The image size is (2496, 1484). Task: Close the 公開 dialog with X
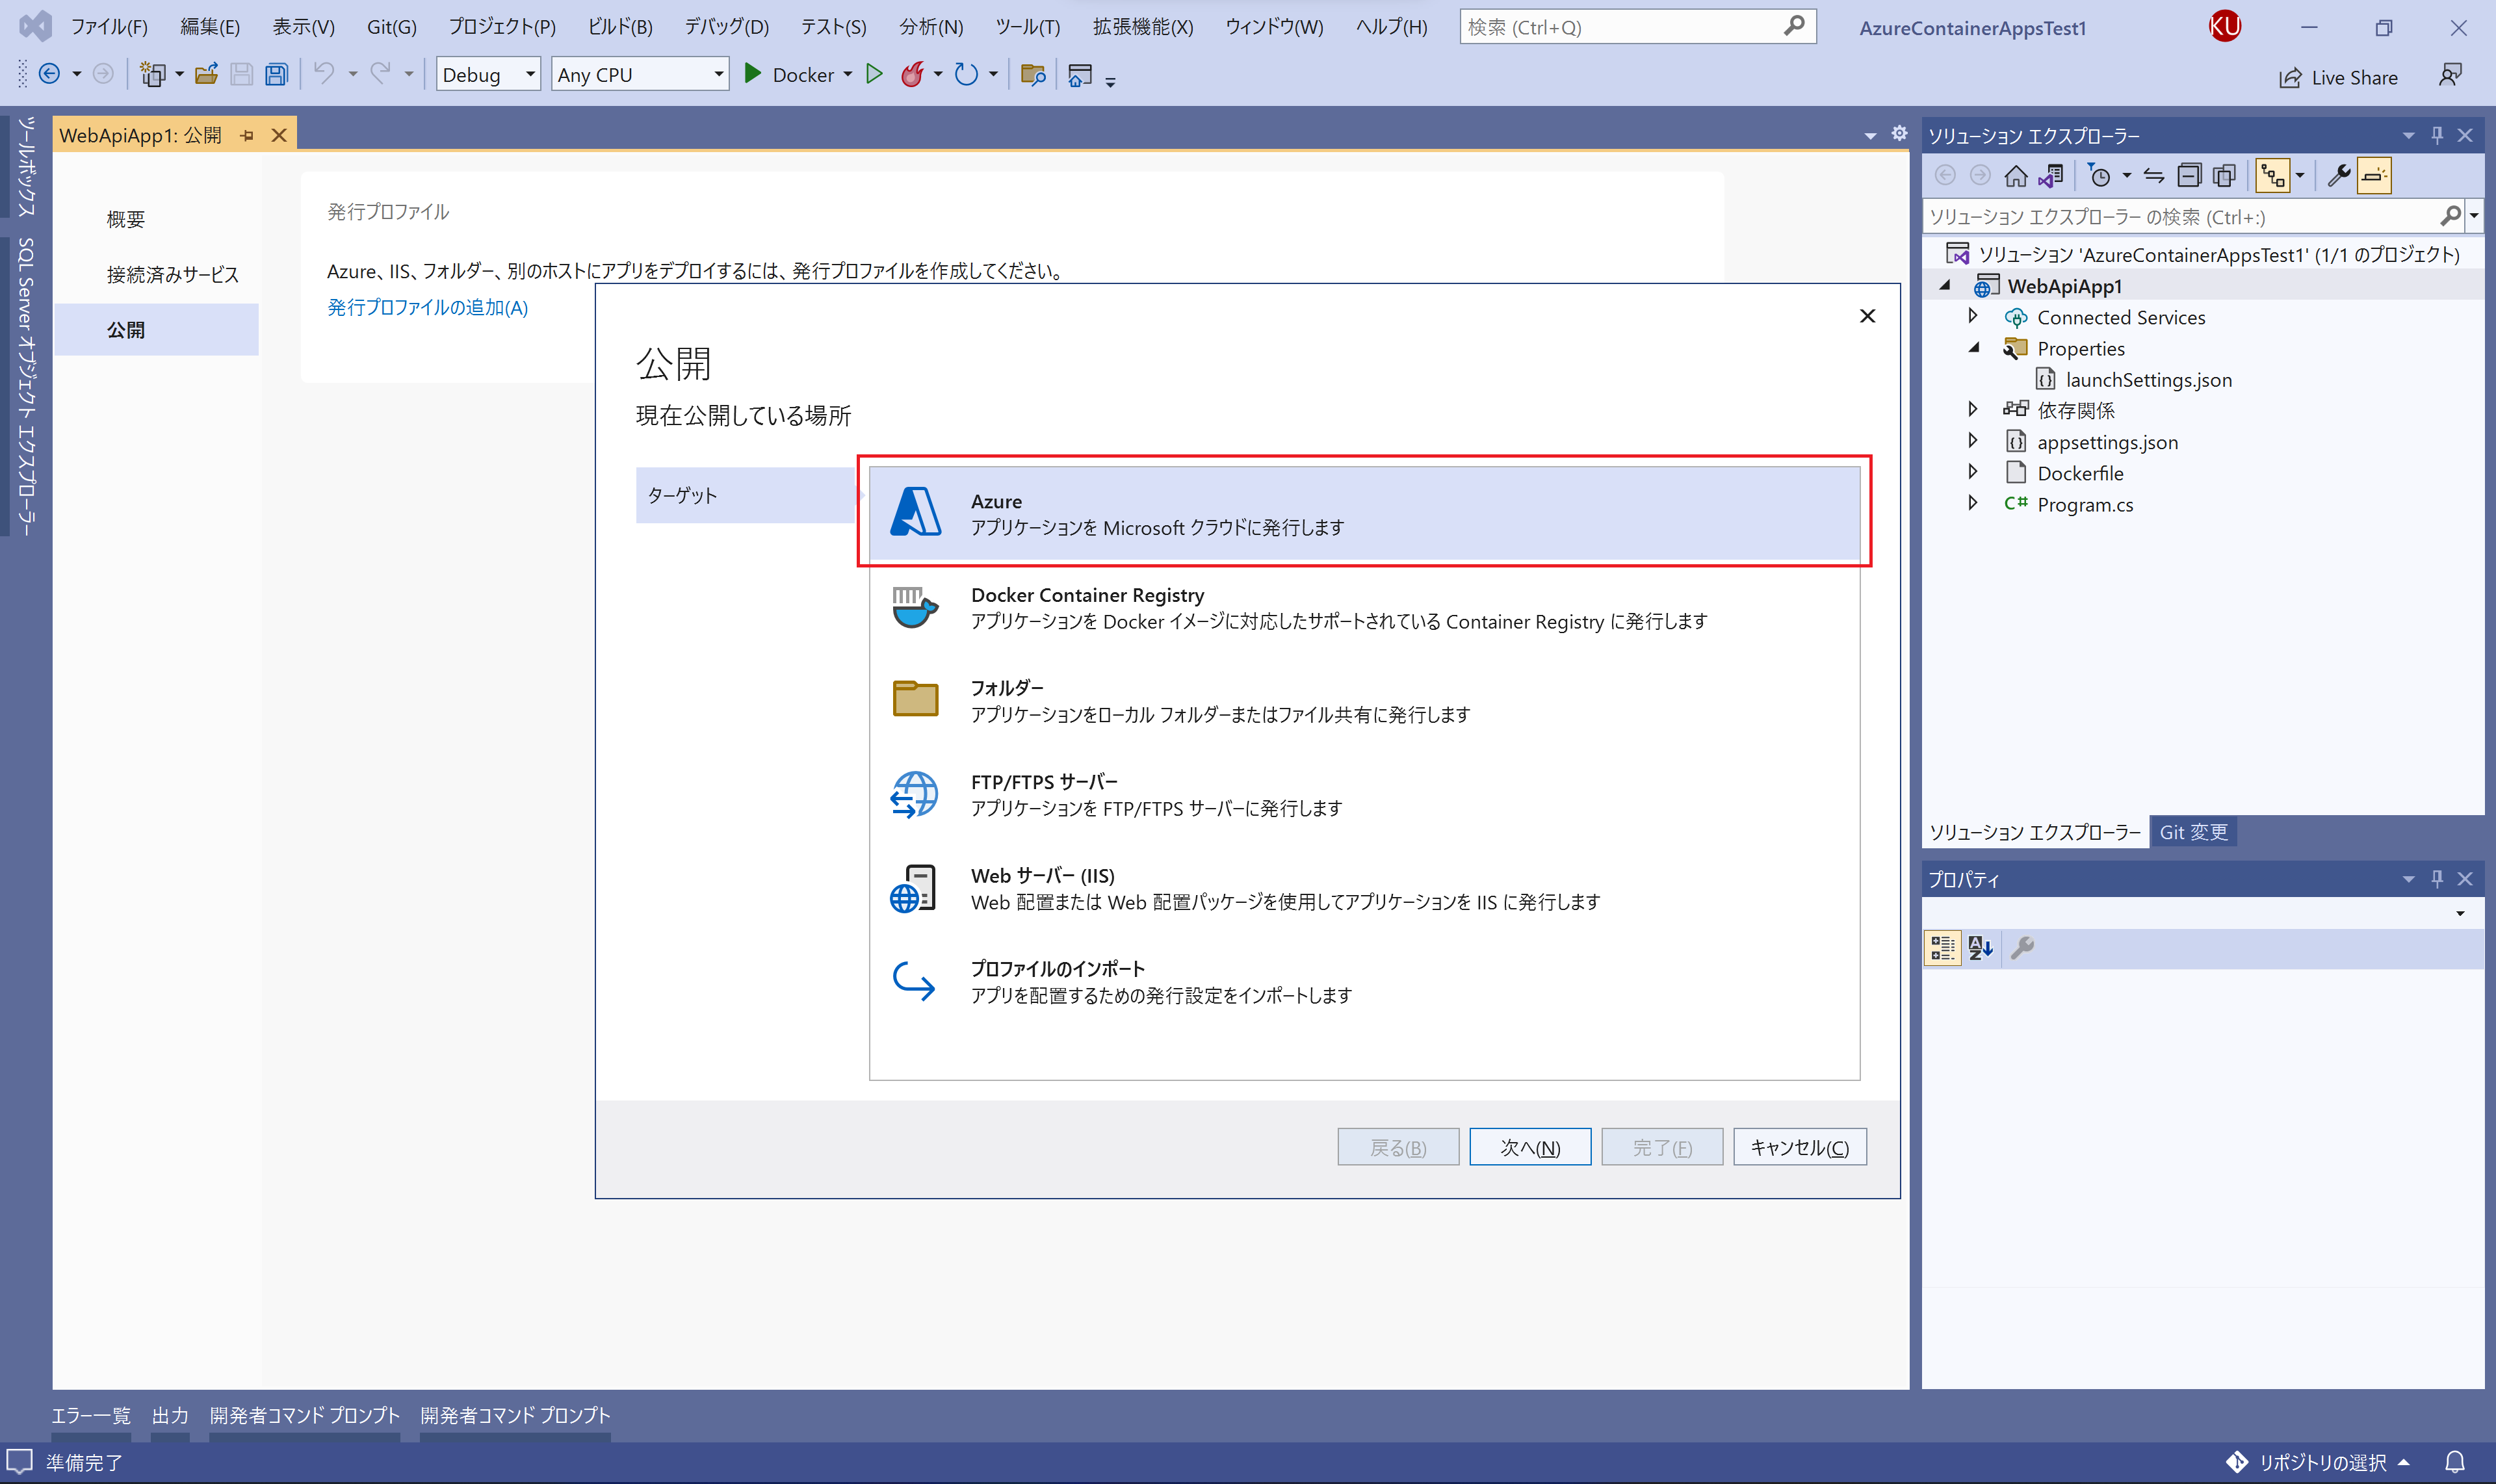click(x=1867, y=316)
